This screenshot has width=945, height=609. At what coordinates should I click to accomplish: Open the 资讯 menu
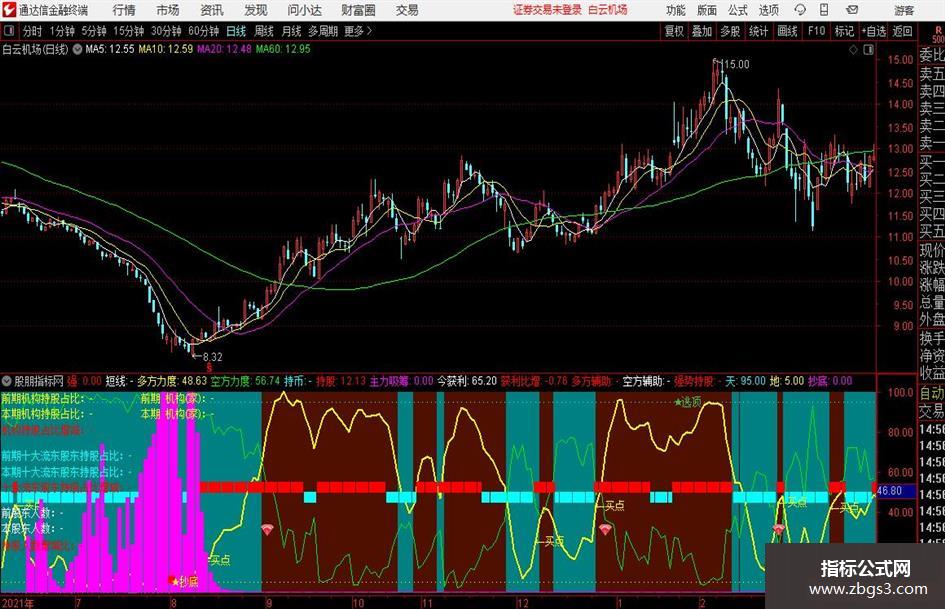[212, 10]
